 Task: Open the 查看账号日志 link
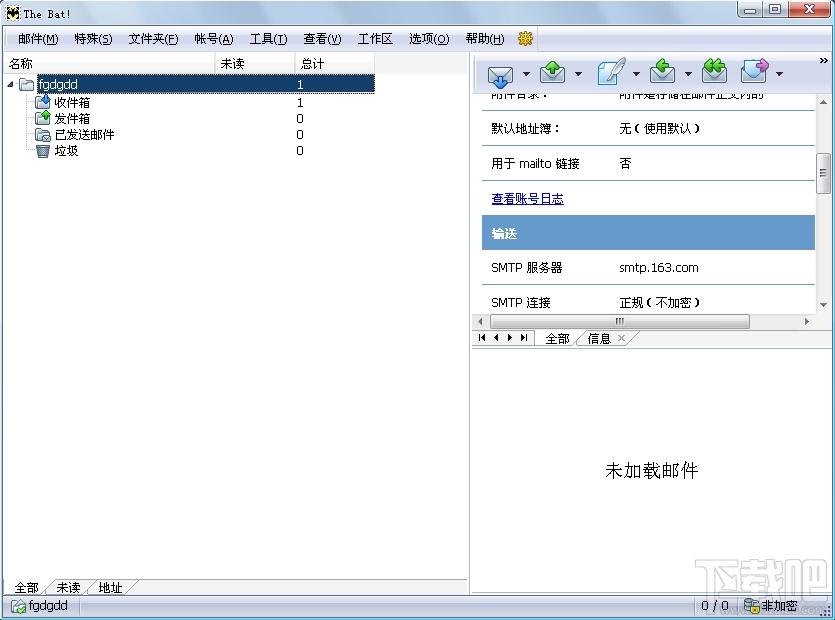click(x=527, y=199)
